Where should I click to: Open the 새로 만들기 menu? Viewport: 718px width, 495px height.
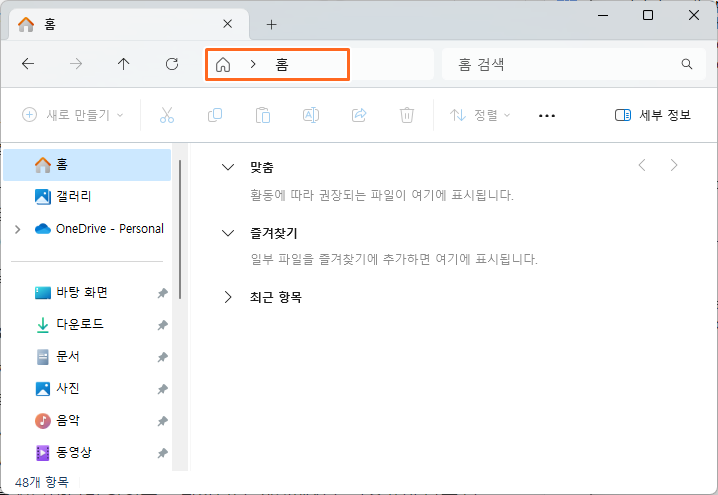click(73, 114)
